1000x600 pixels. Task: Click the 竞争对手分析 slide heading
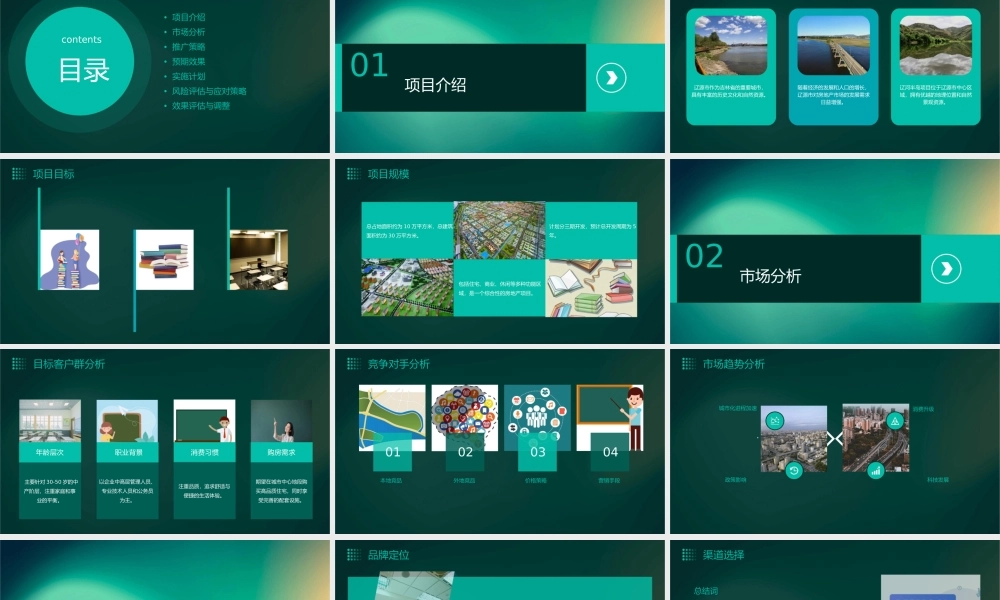[x=399, y=364]
